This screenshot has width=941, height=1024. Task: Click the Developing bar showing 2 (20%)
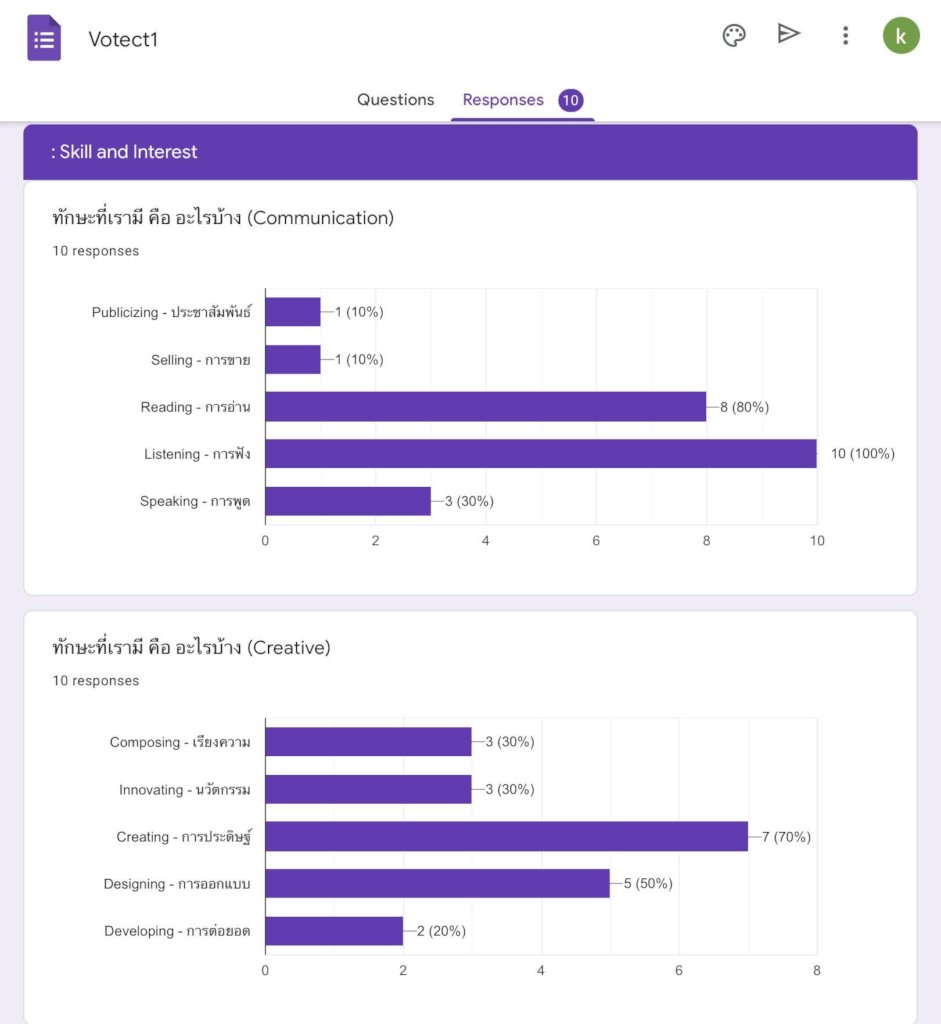(x=334, y=931)
